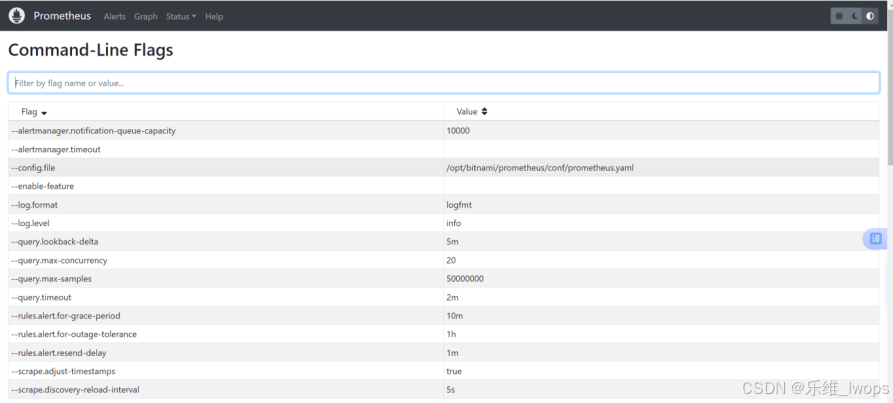
Task: Click the resend-delay value 1m
Action: [x=452, y=353]
